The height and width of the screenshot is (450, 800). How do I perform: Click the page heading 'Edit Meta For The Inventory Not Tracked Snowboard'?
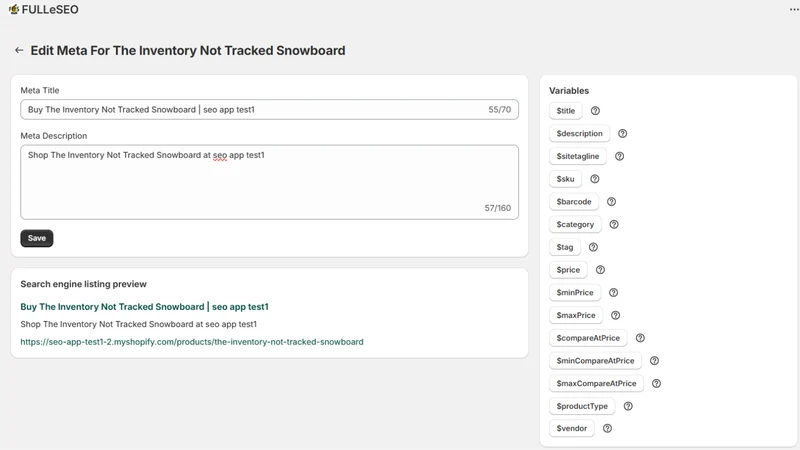click(188, 51)
